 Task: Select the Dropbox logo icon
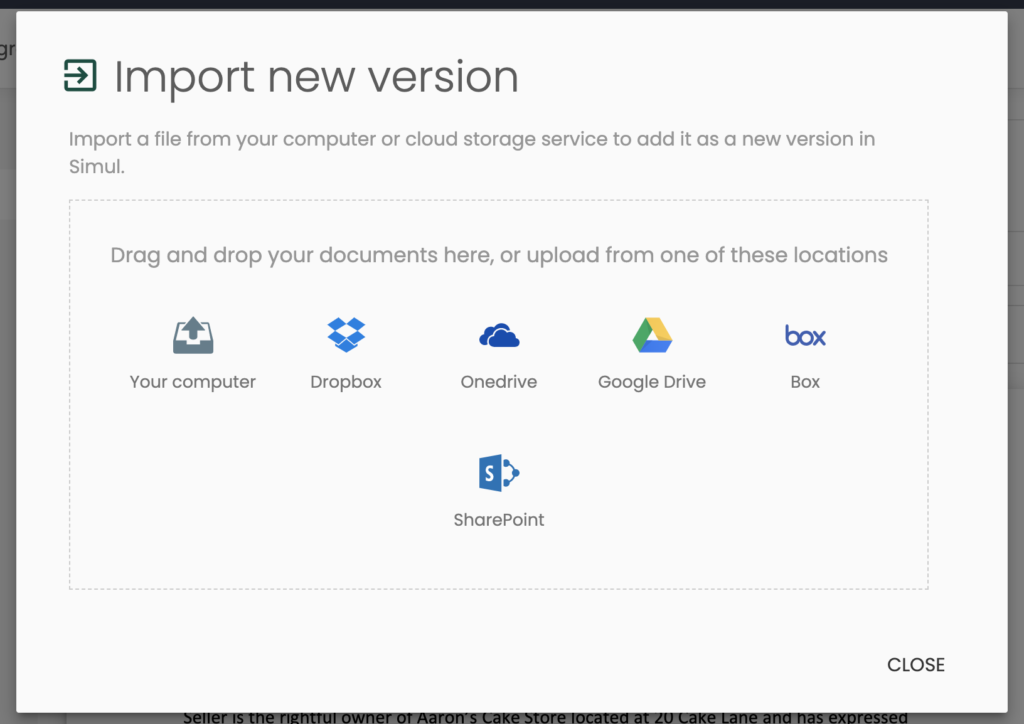tap(346, 335)
